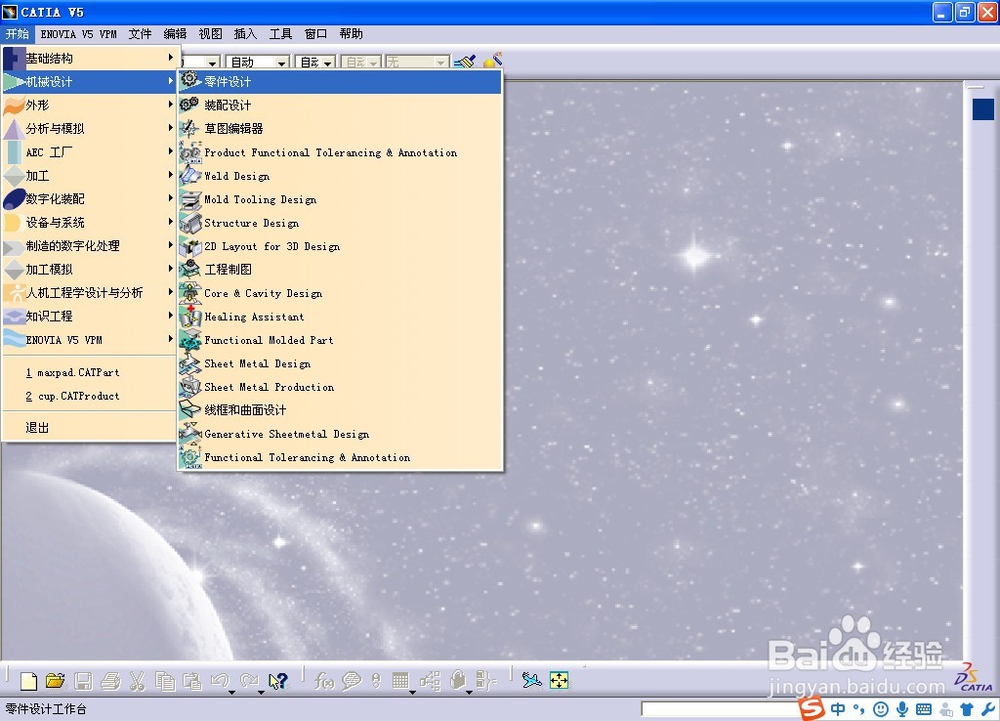Screen dimensions: 1000x721
Task: Open the 编辑 Edit menu
Action: (175, 34)
